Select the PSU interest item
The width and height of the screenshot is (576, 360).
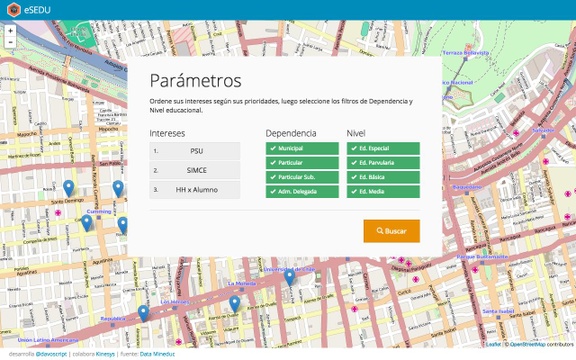[x=195, y=151]
